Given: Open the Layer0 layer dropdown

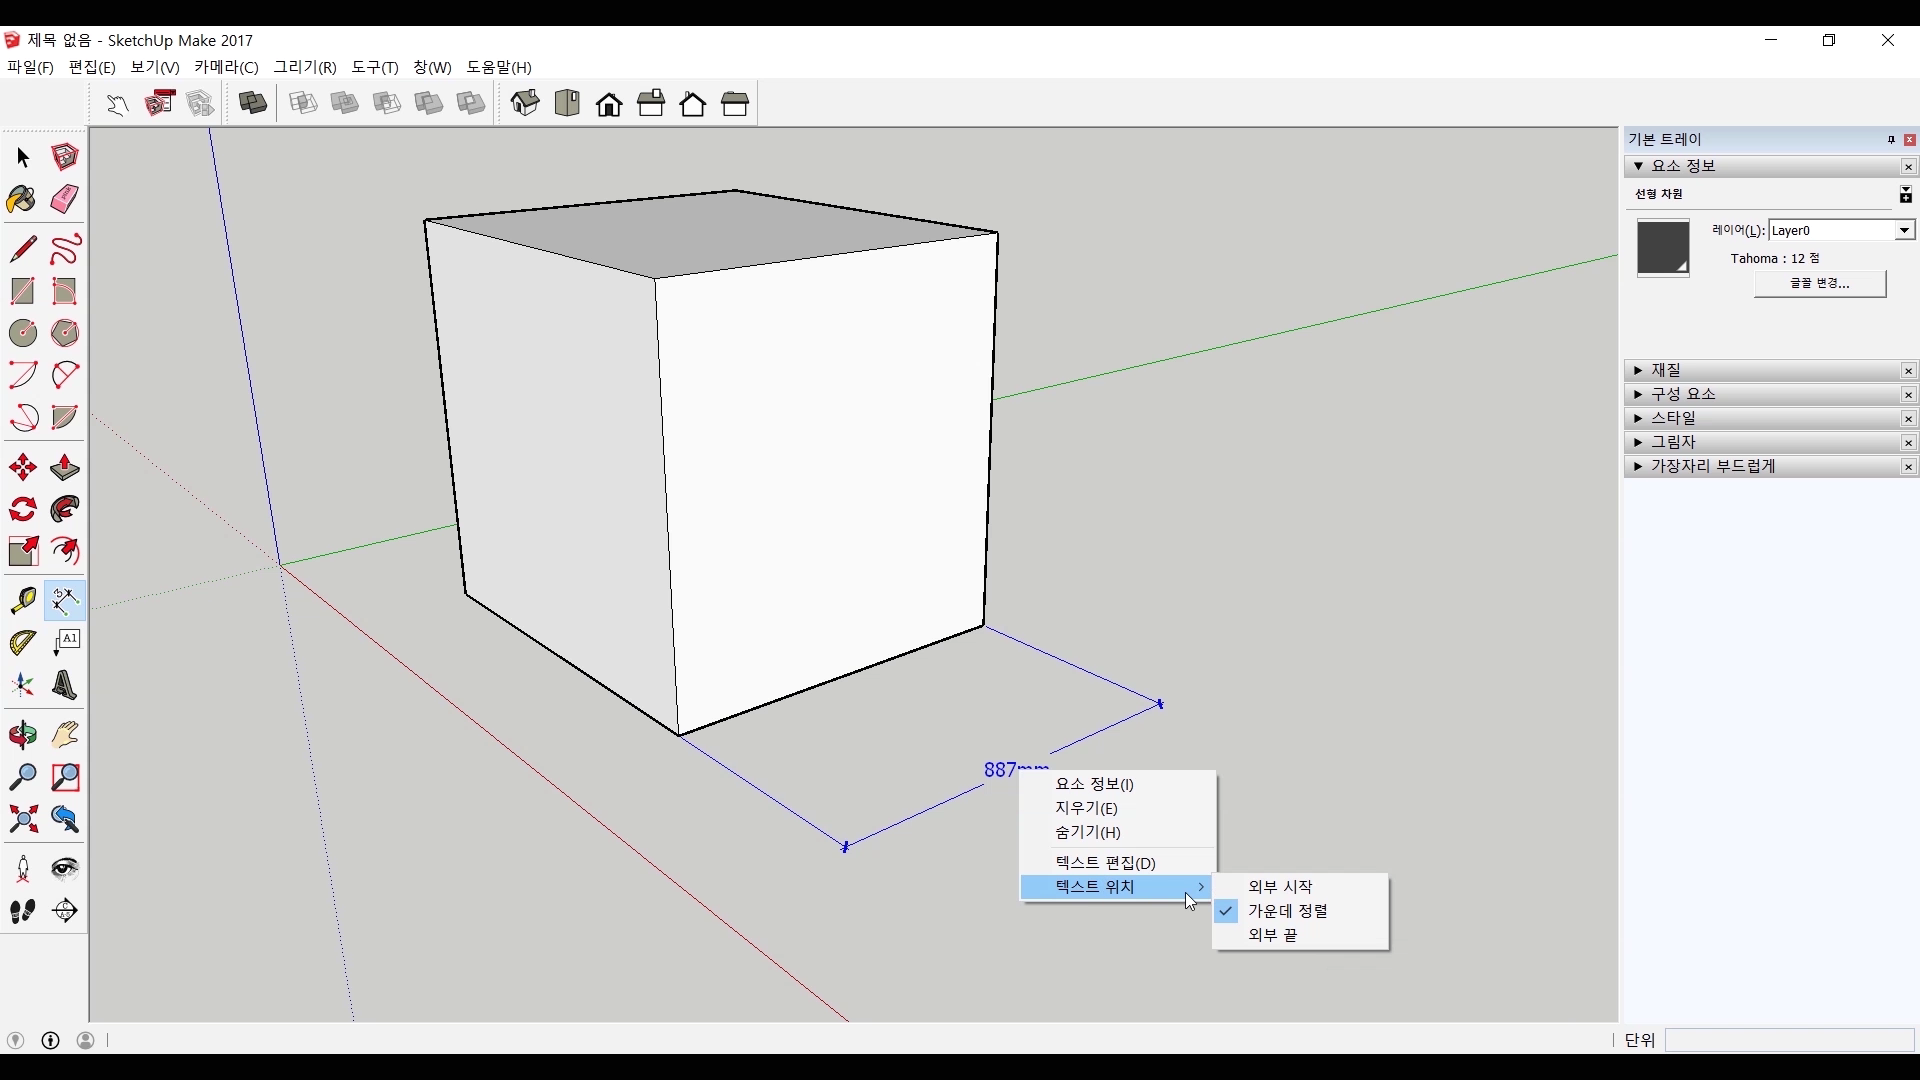Looking at the screenshot, I should 1904,231.
